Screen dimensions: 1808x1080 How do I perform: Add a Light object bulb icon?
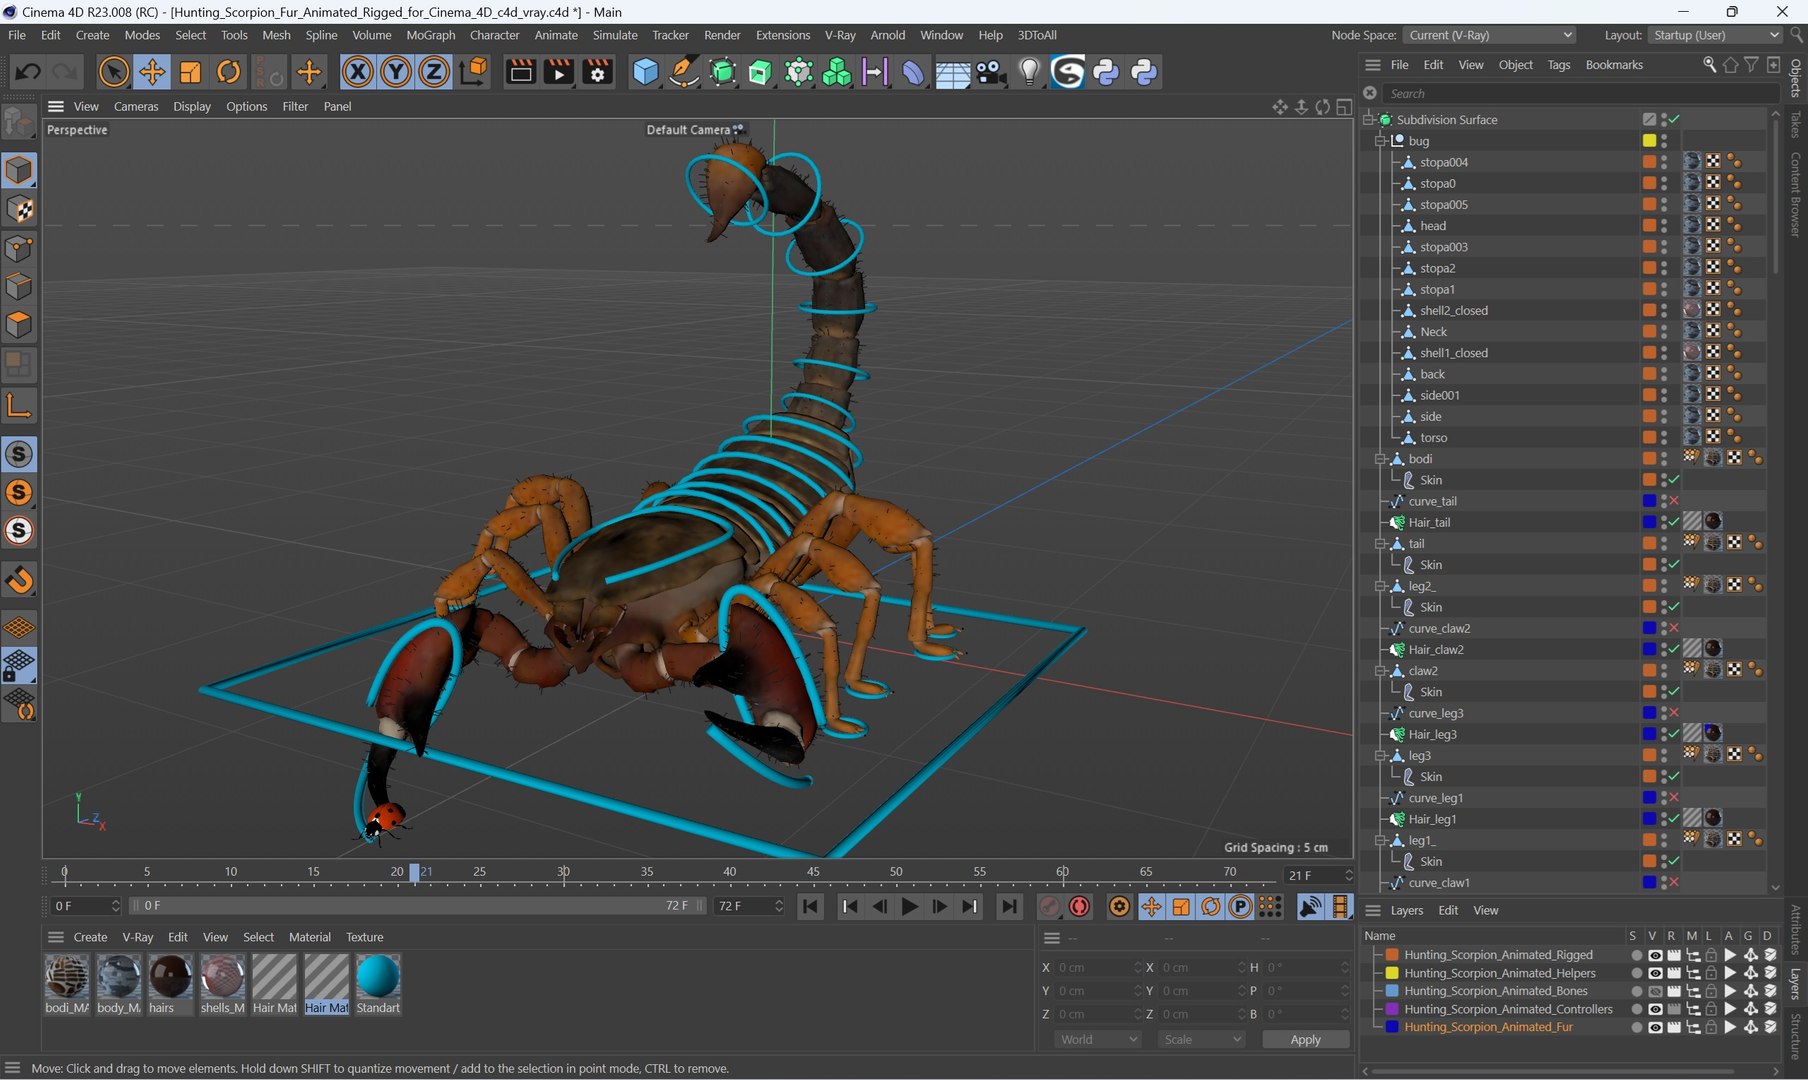click(x=1029, y=72)
